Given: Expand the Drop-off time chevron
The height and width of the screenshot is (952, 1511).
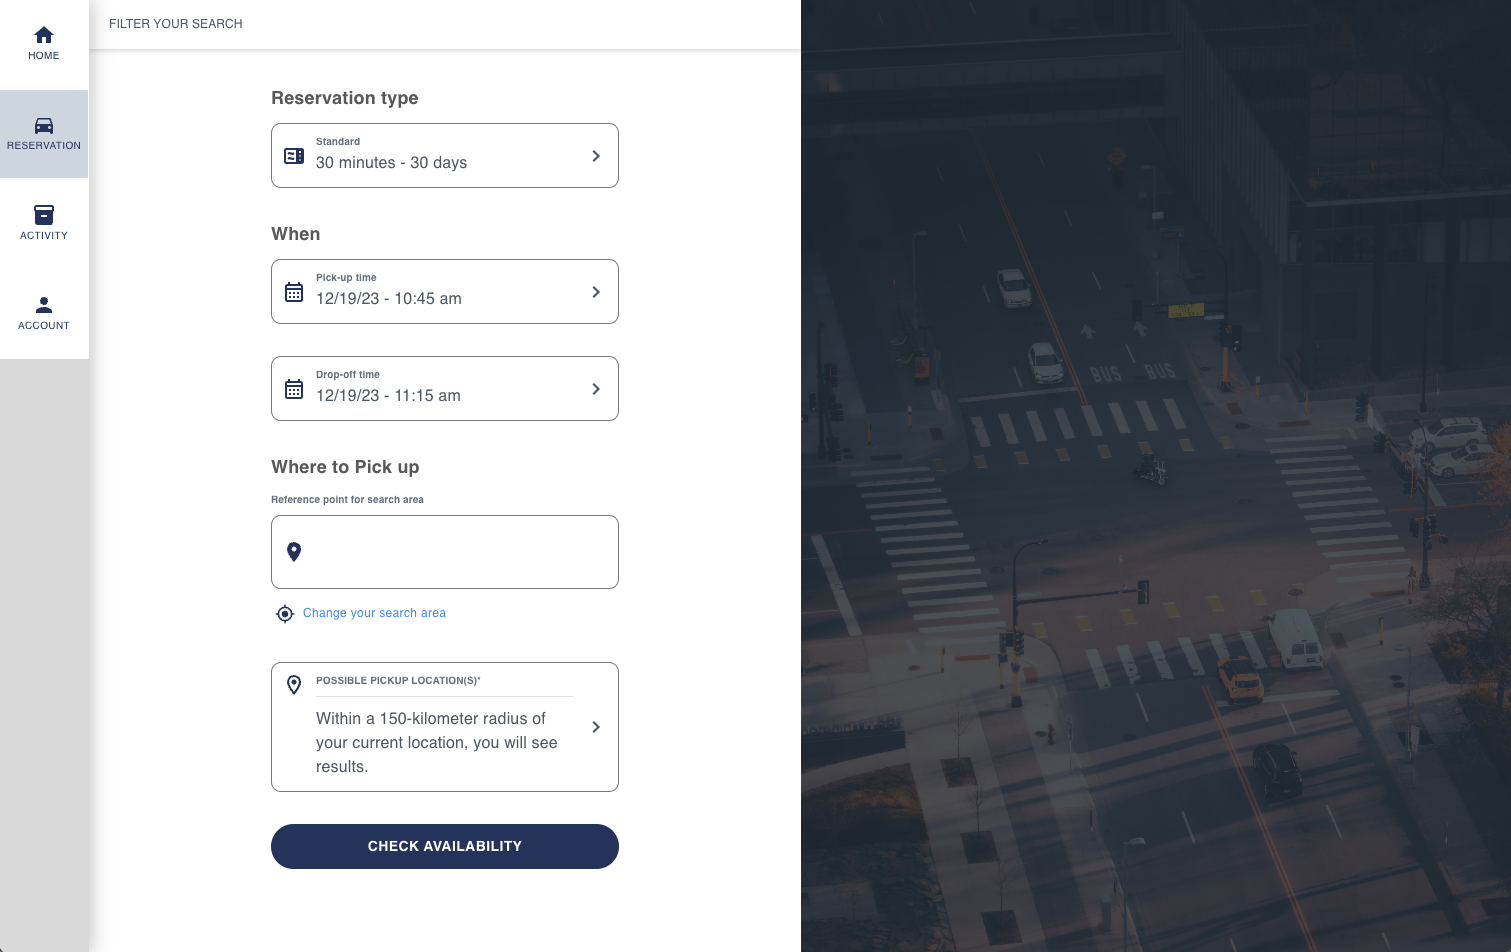Looking at the screenshot, I should [596, 389].
